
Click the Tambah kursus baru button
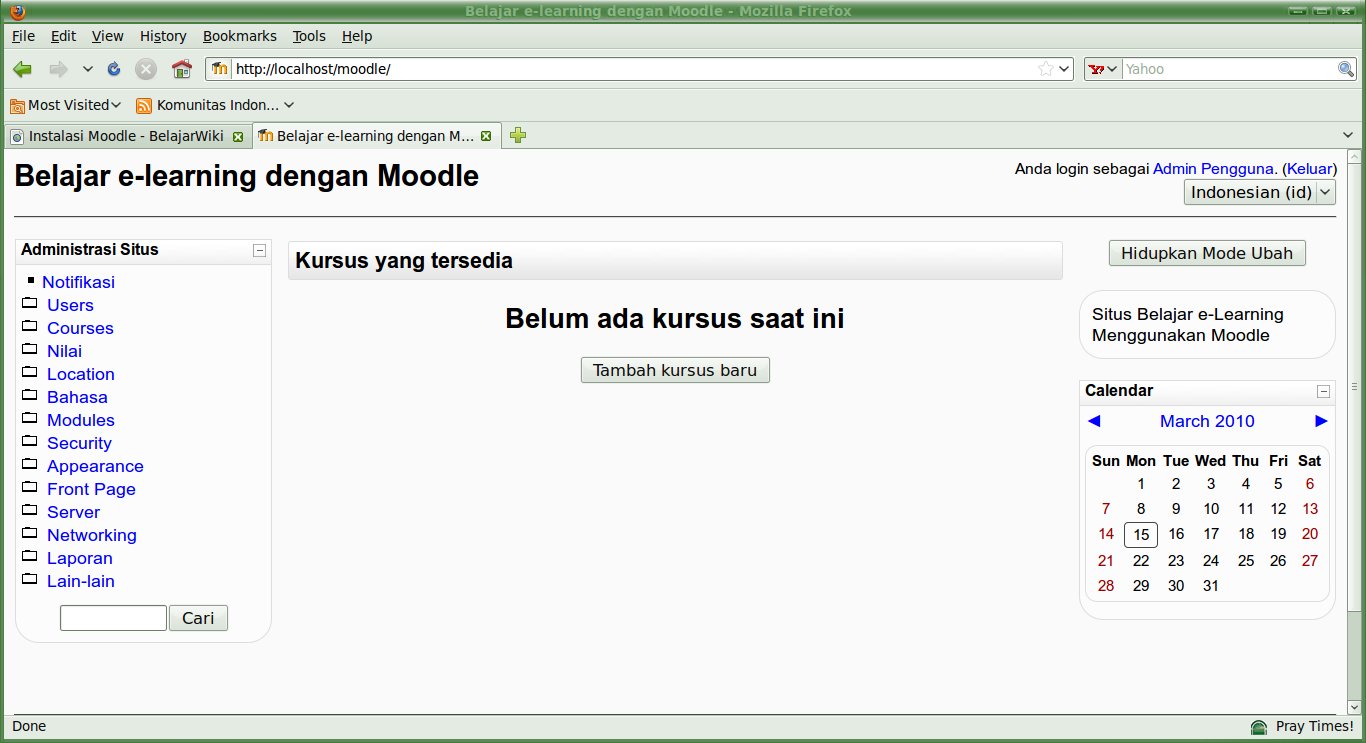675,370
